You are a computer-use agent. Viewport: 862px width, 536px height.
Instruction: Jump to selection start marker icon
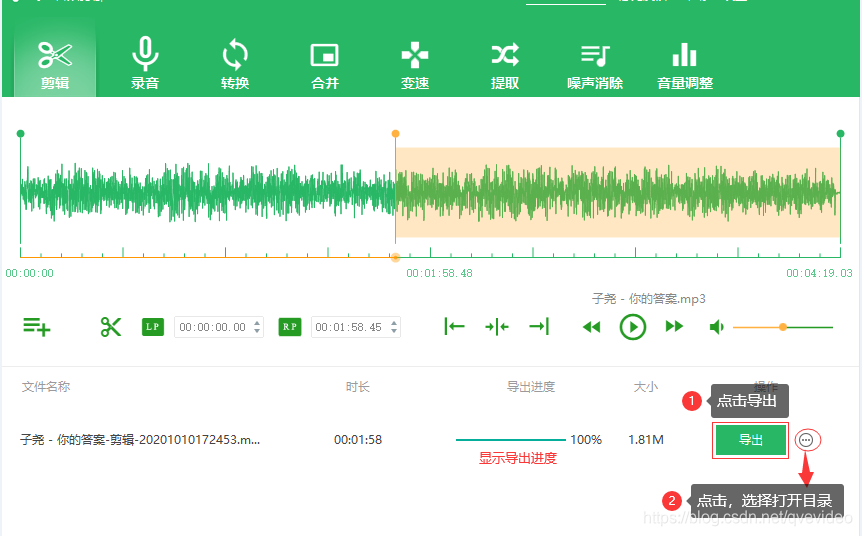point(454,327)
